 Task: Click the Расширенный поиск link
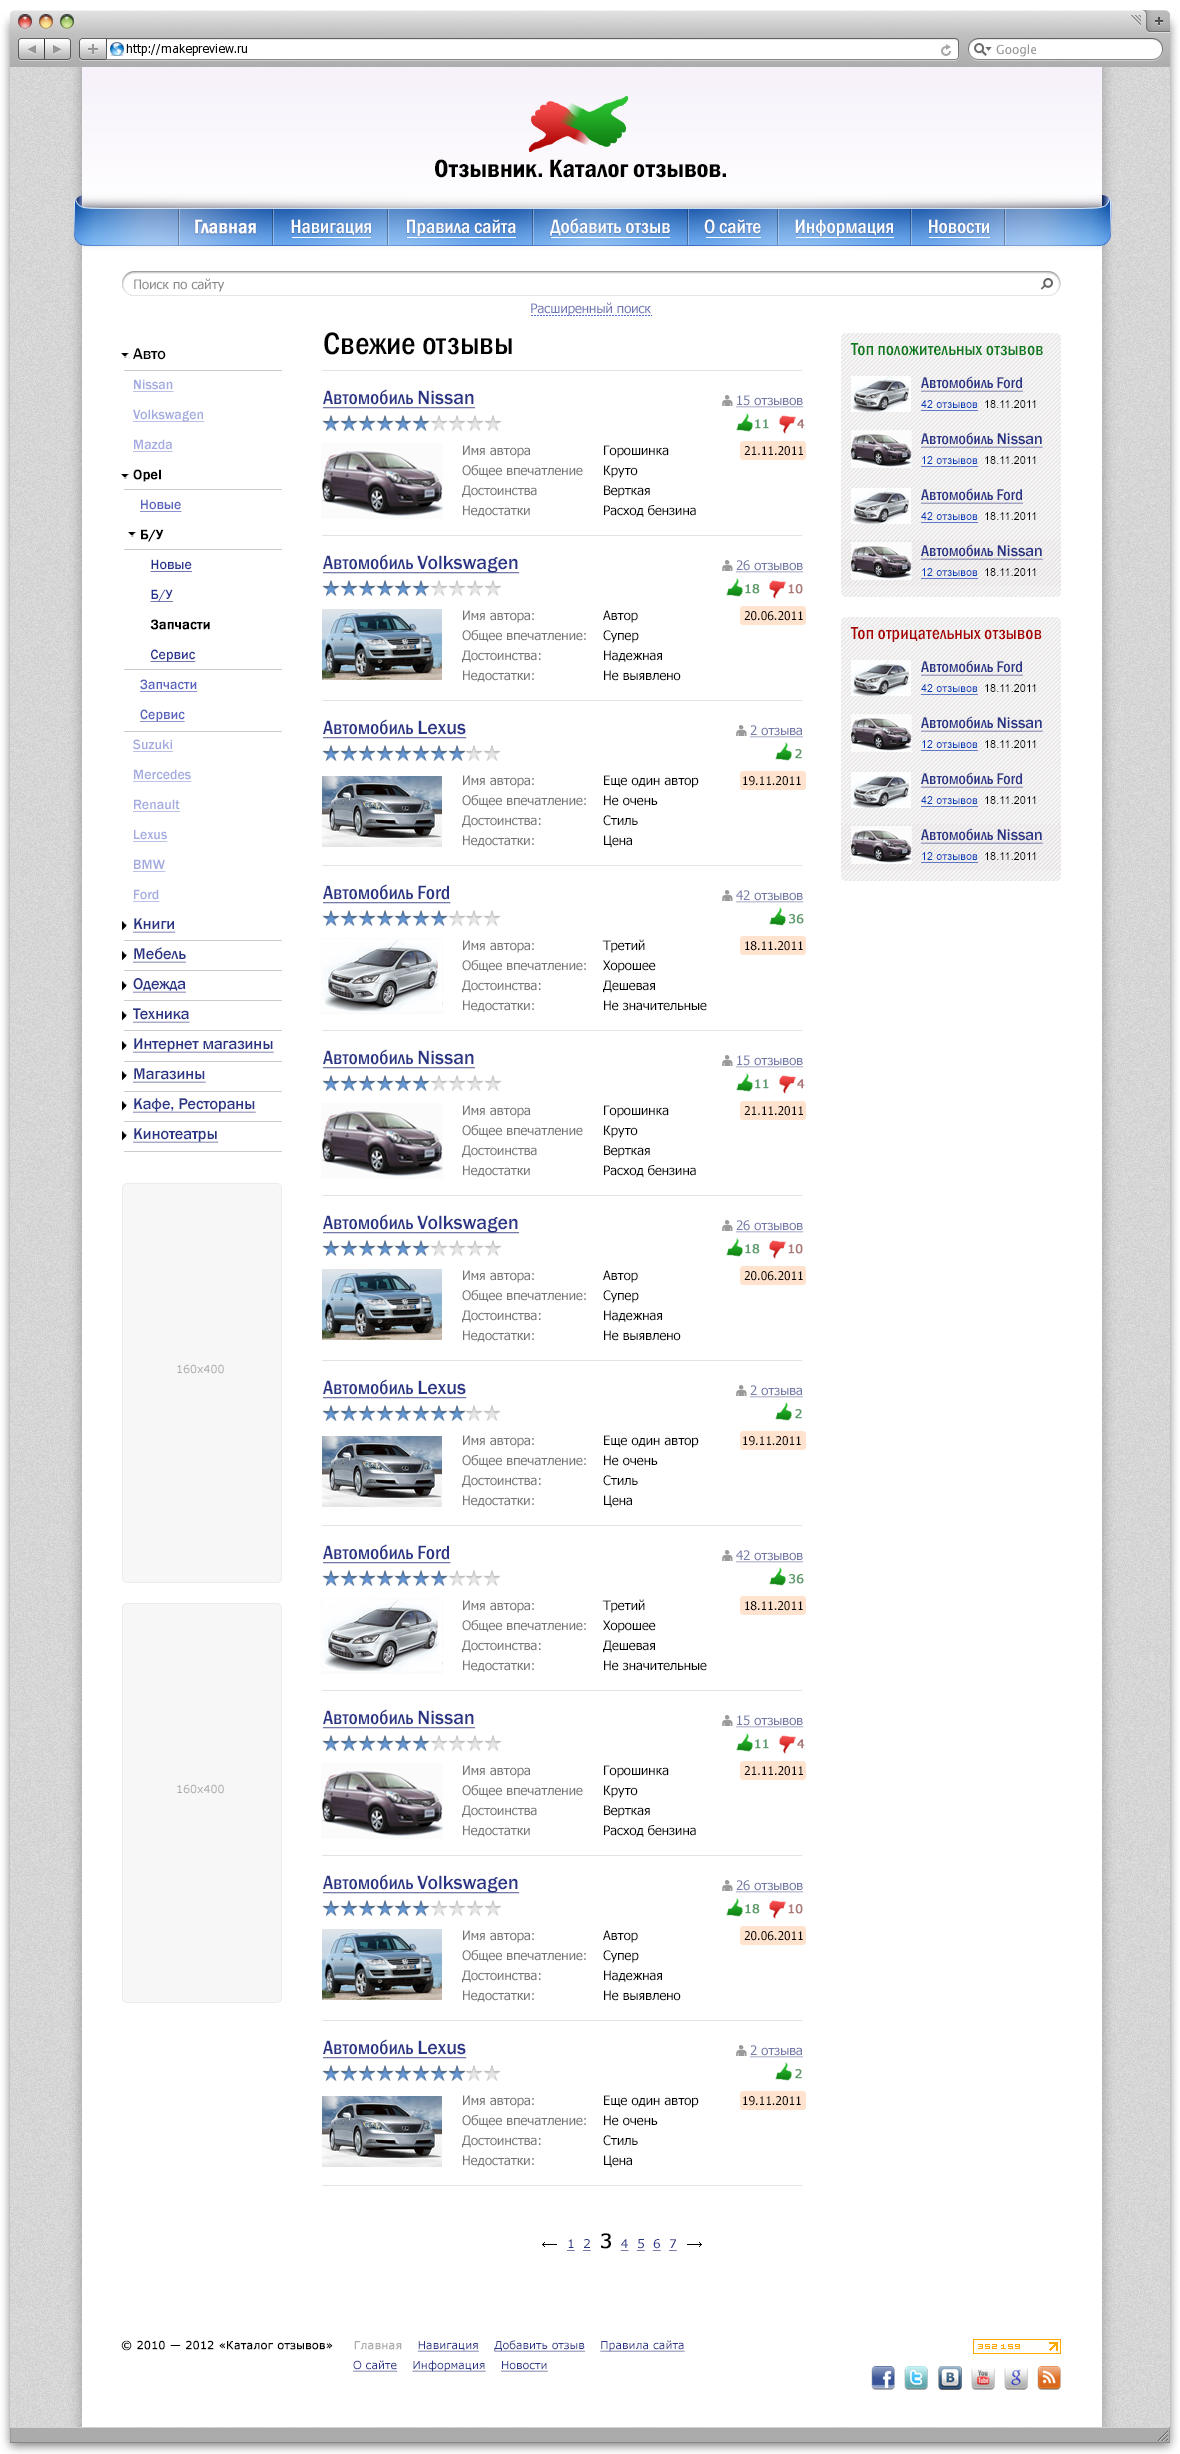click(x=590, y=309)
